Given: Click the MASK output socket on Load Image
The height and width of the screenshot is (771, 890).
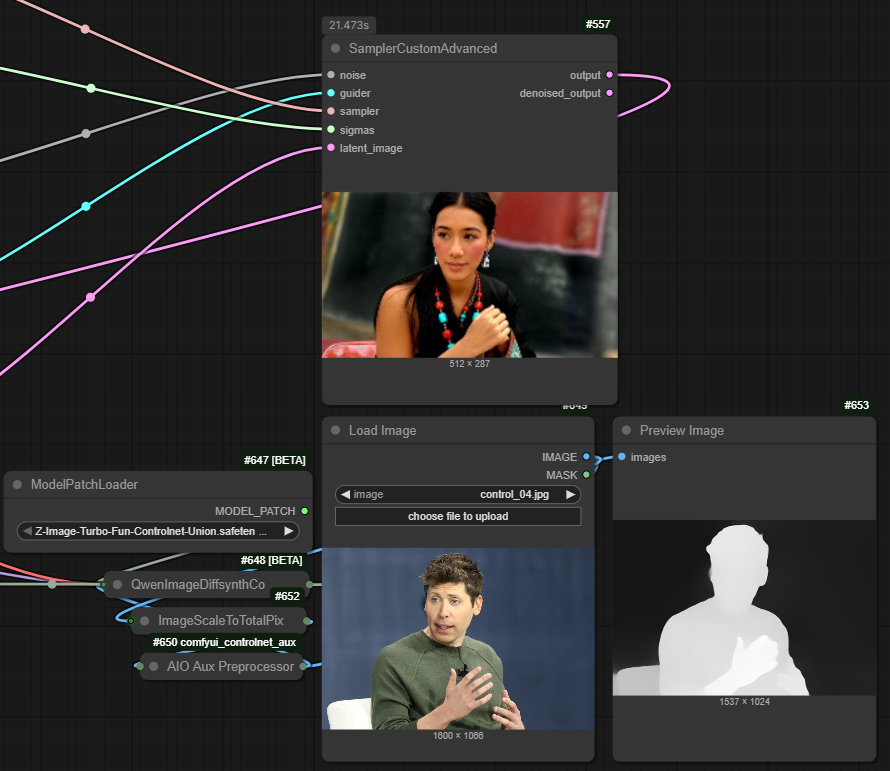Looking at the screenshot, I should (586, 475).
